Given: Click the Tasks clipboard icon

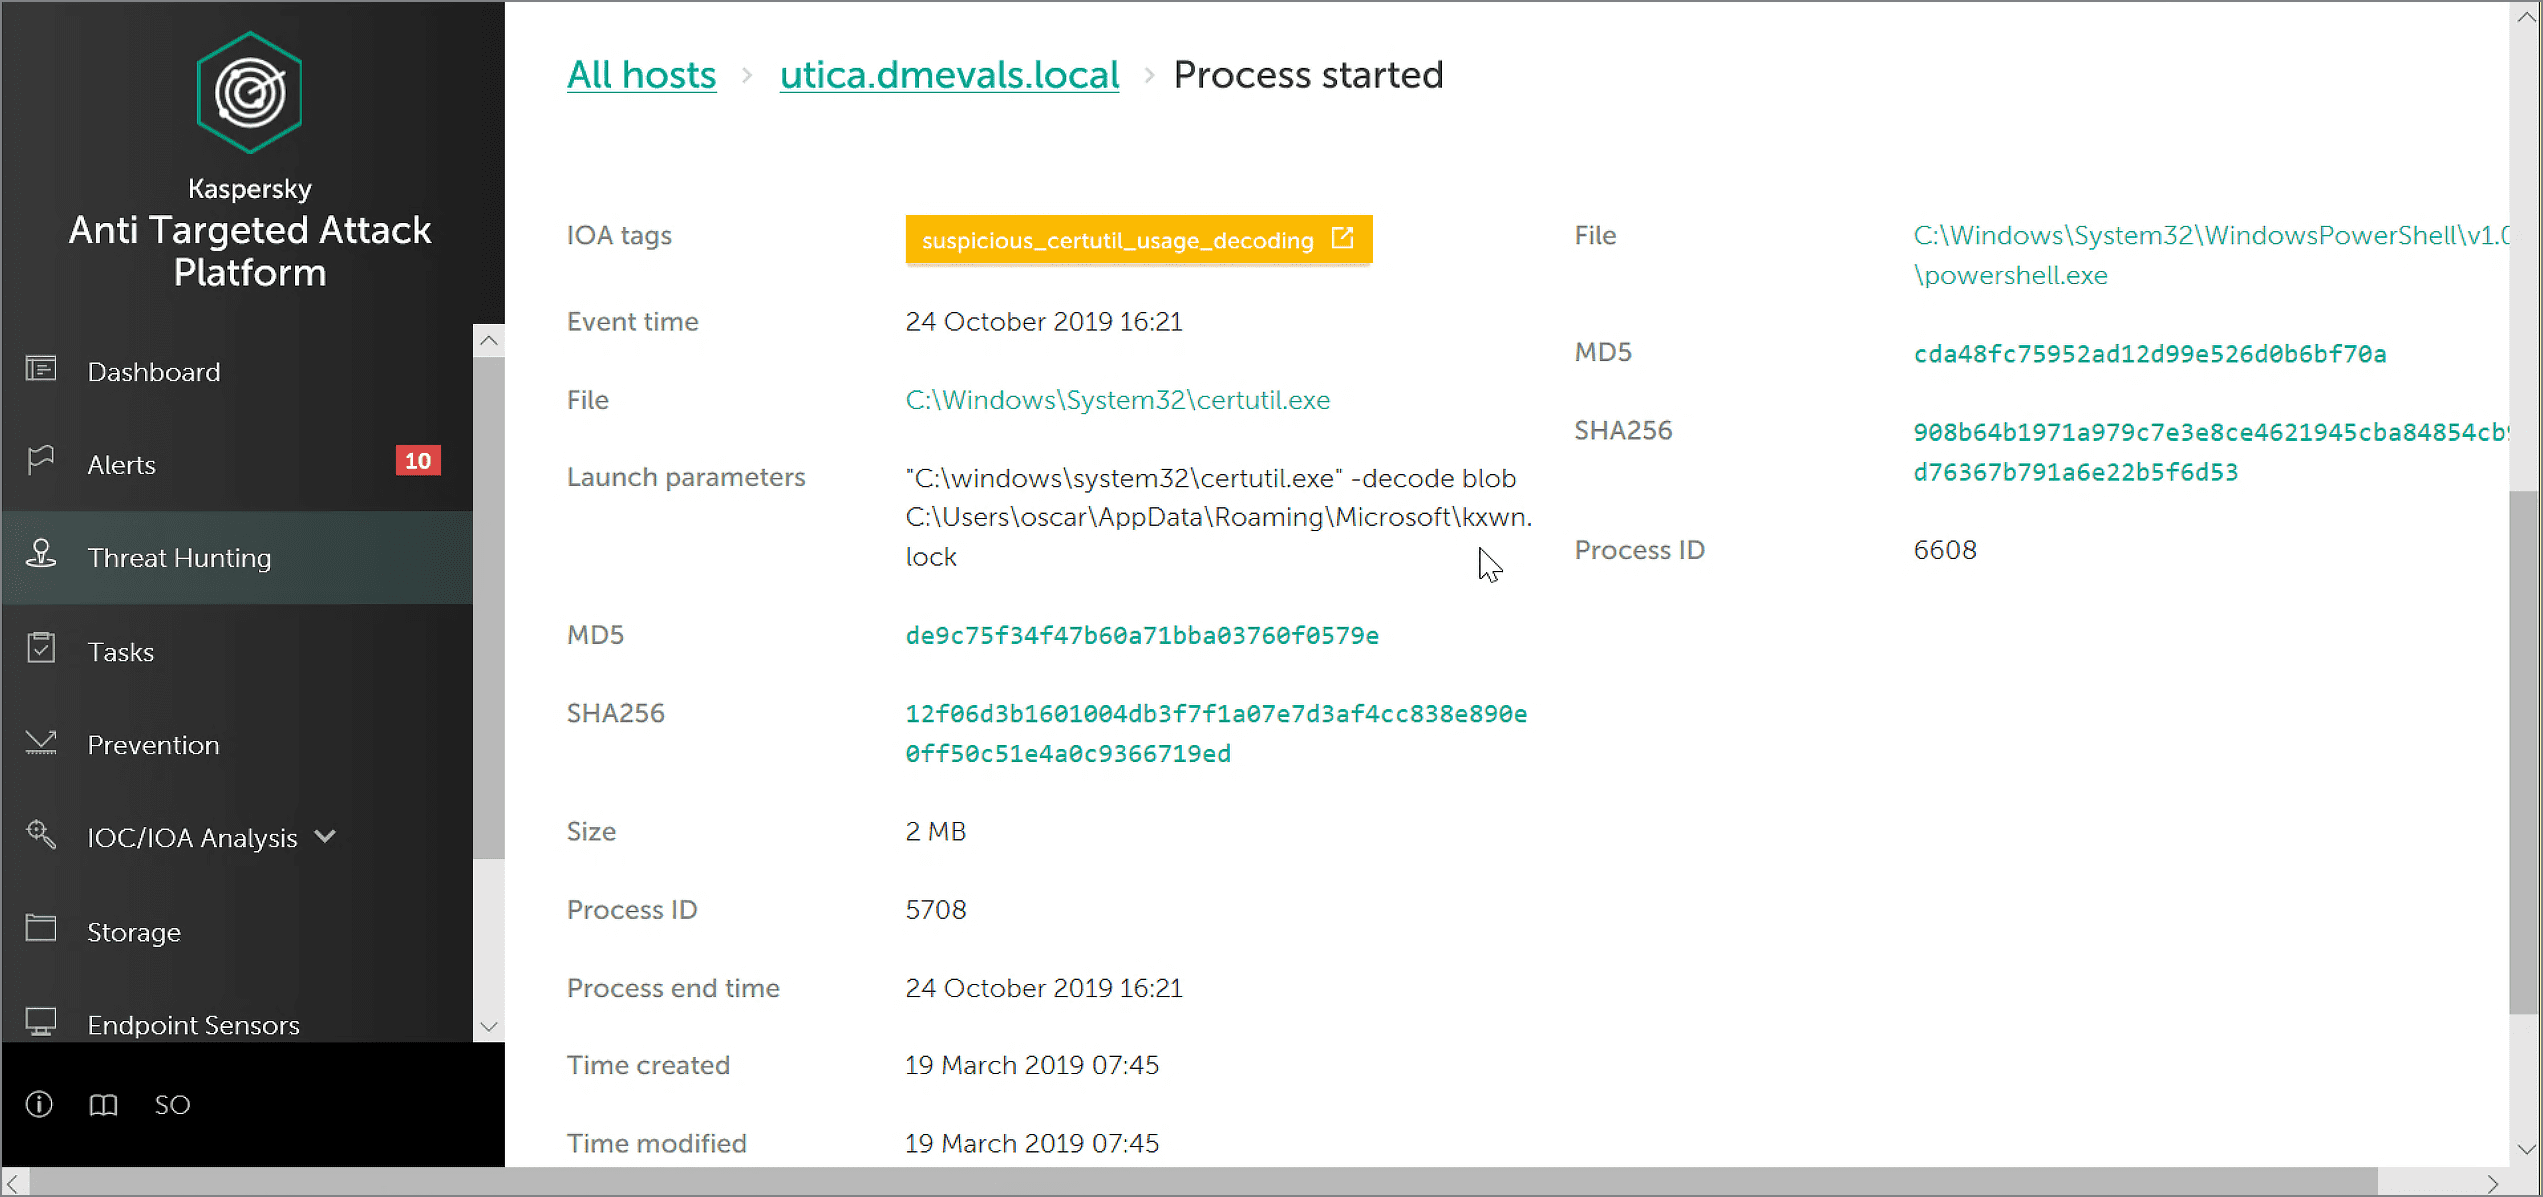Looking at the screenshot, I should click(x=41, y=649).
